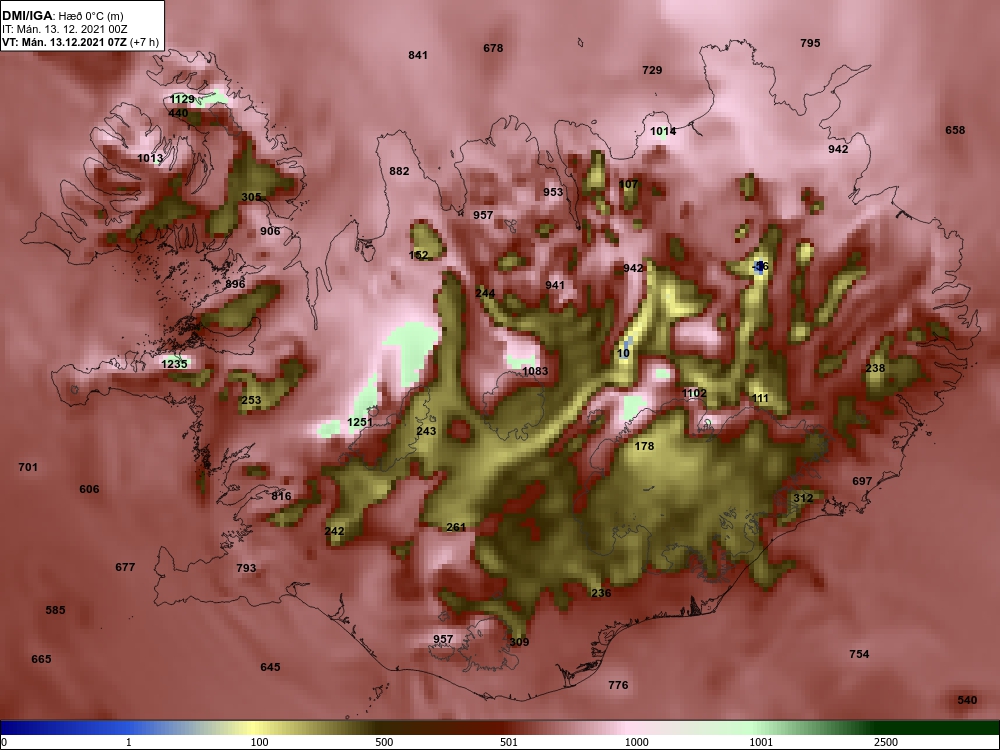Select the 261 map value label

[x=456, y=527]
